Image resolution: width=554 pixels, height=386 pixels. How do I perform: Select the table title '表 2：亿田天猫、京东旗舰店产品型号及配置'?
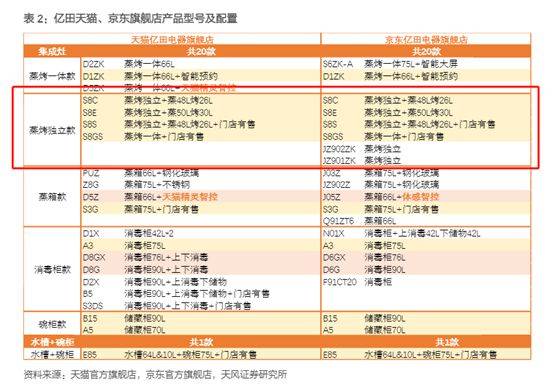[130, 18]
